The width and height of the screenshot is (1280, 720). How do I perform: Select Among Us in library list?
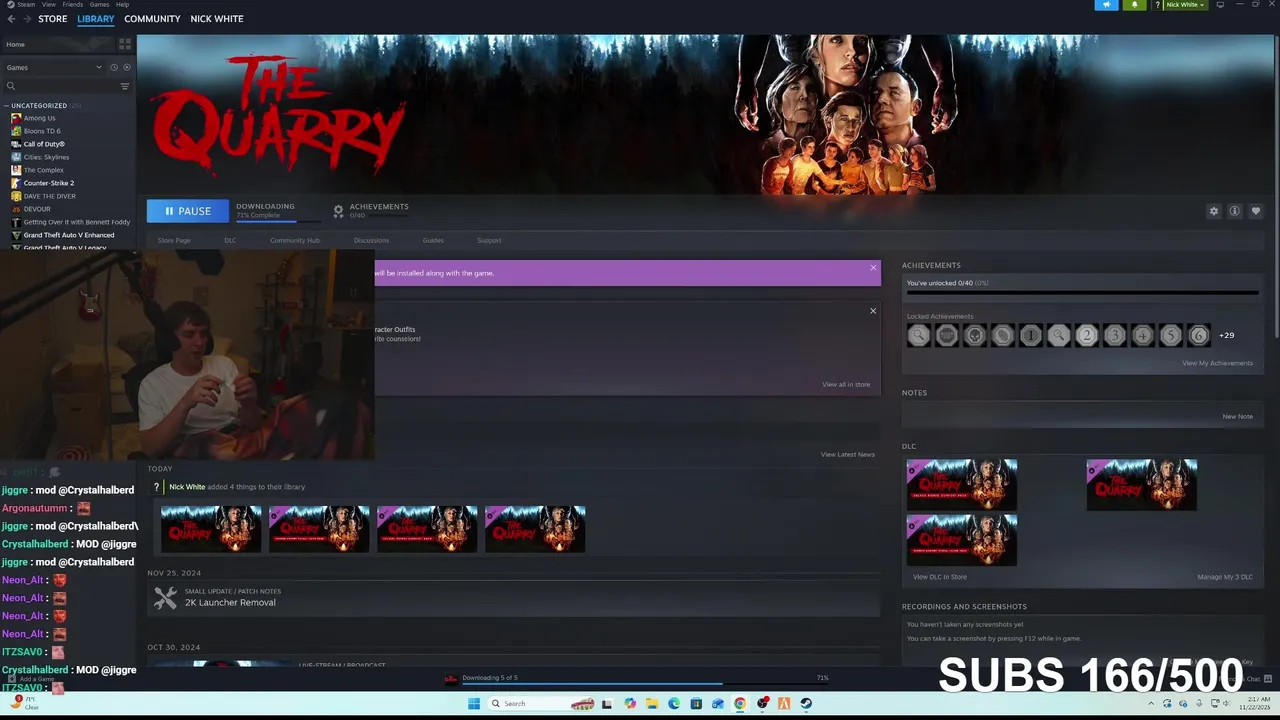tap(39, 118)
